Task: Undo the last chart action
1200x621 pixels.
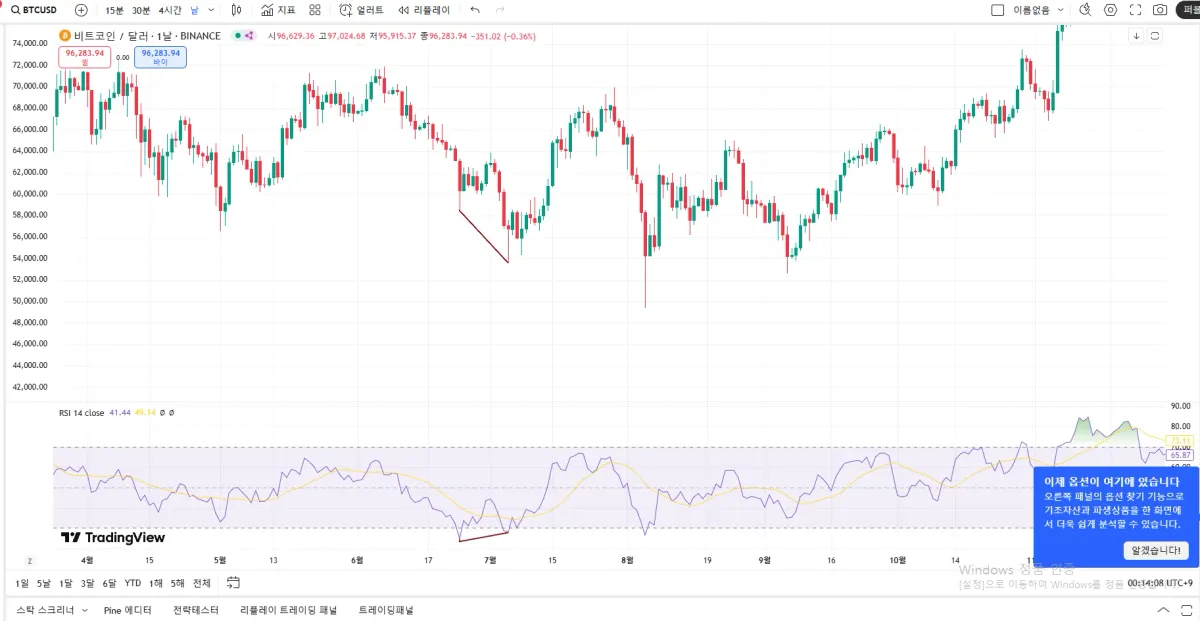Action: 475,10
